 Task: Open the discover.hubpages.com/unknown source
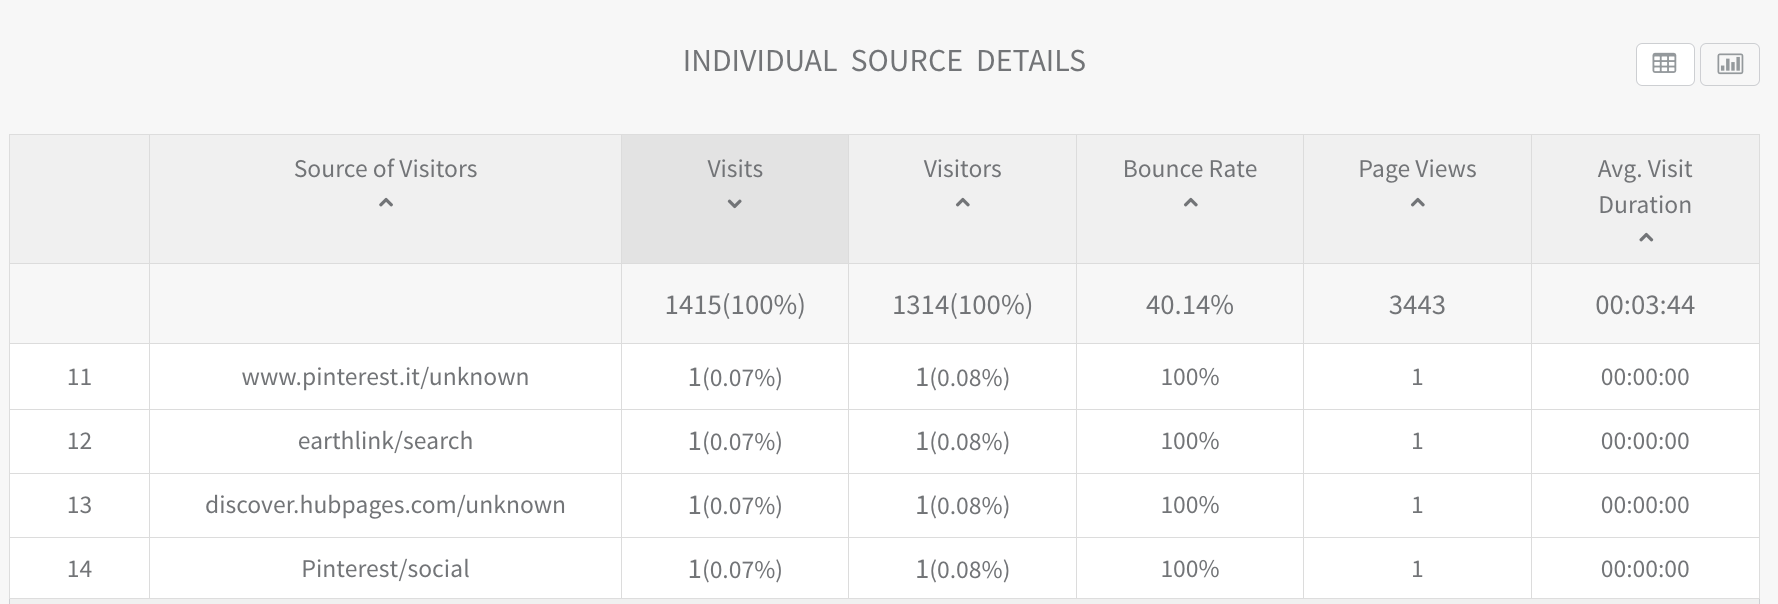[386, 505]
